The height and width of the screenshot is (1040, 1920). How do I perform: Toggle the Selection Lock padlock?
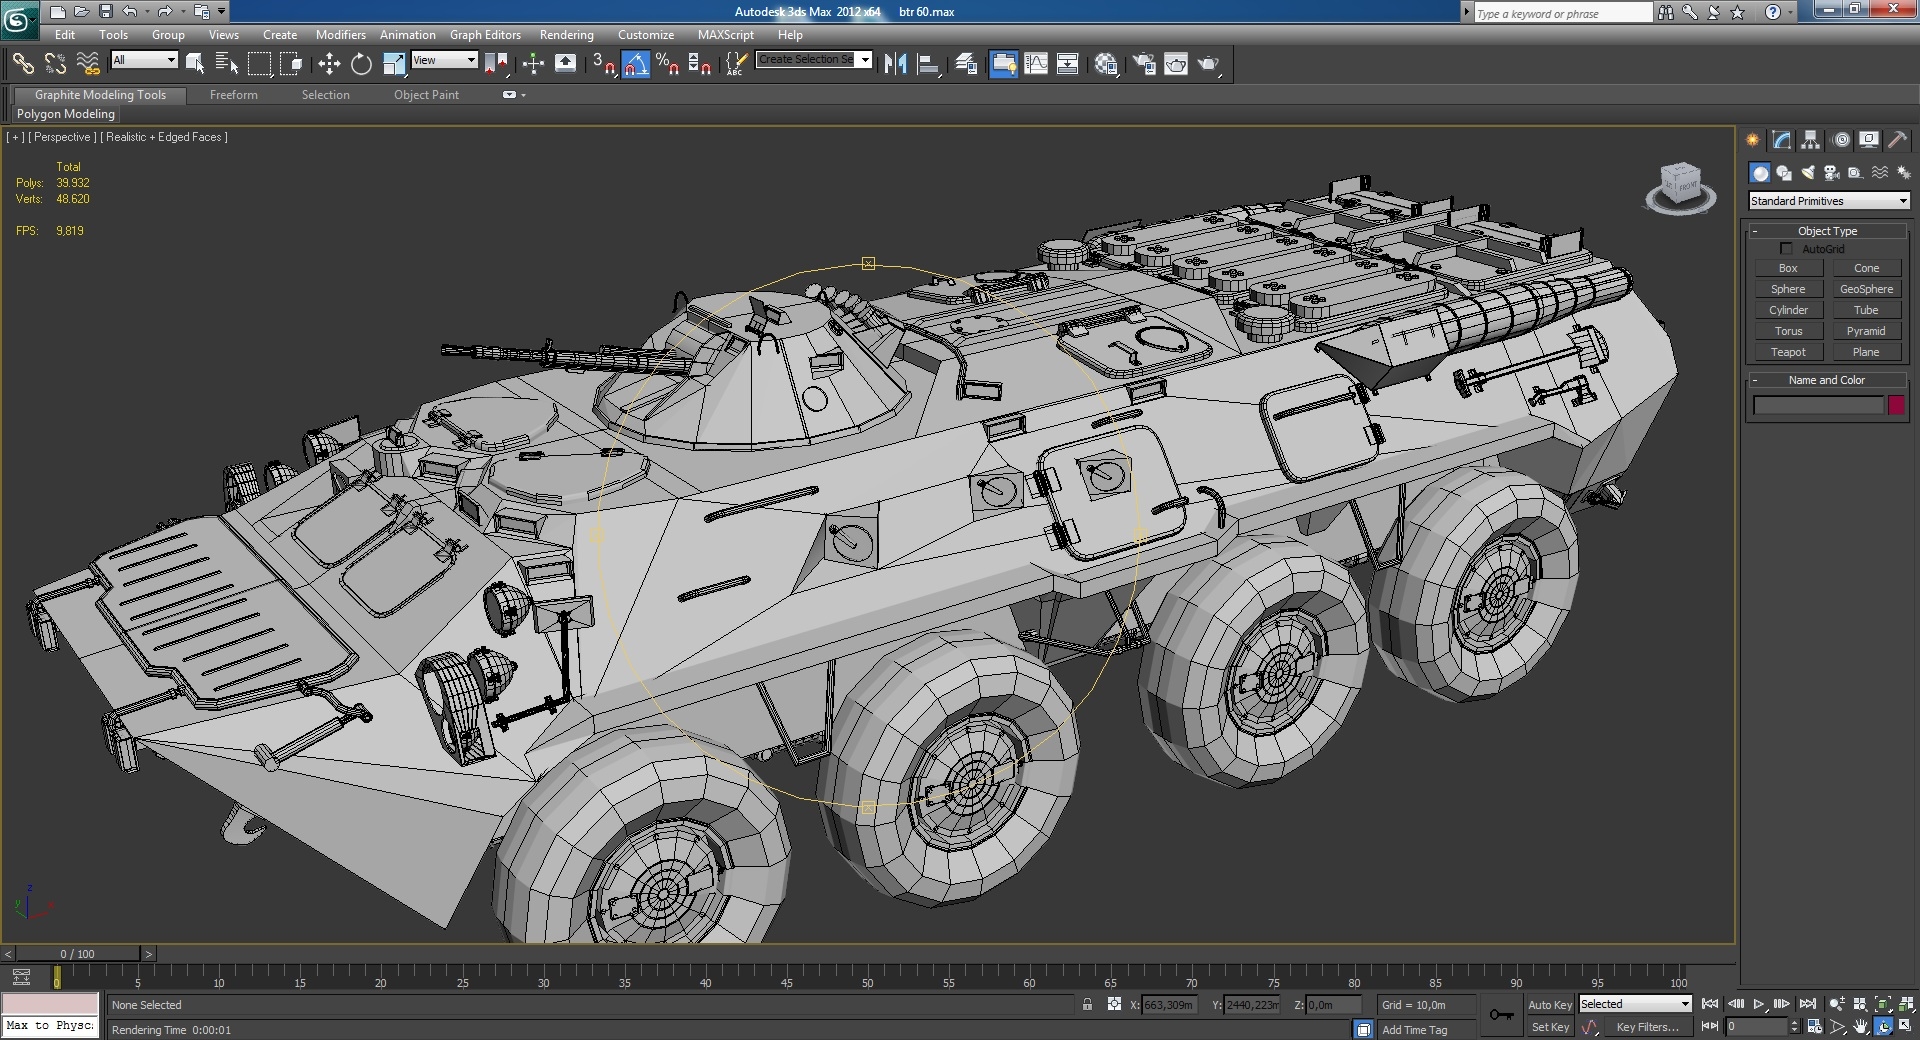(1087, 1004)
